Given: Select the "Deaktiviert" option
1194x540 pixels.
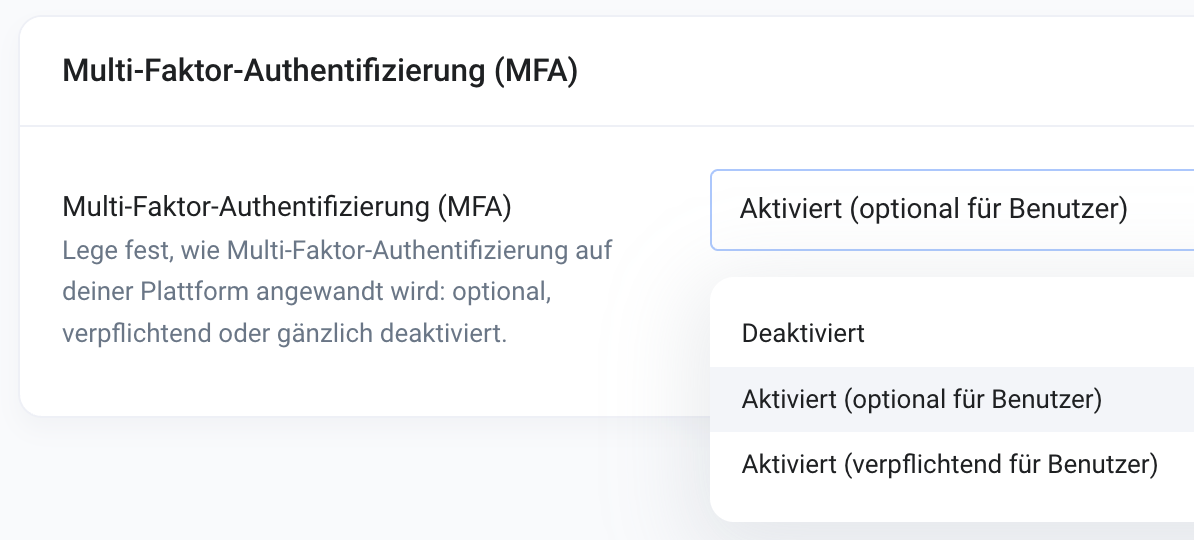Looking at the screenshot, I should click(803, 333).
